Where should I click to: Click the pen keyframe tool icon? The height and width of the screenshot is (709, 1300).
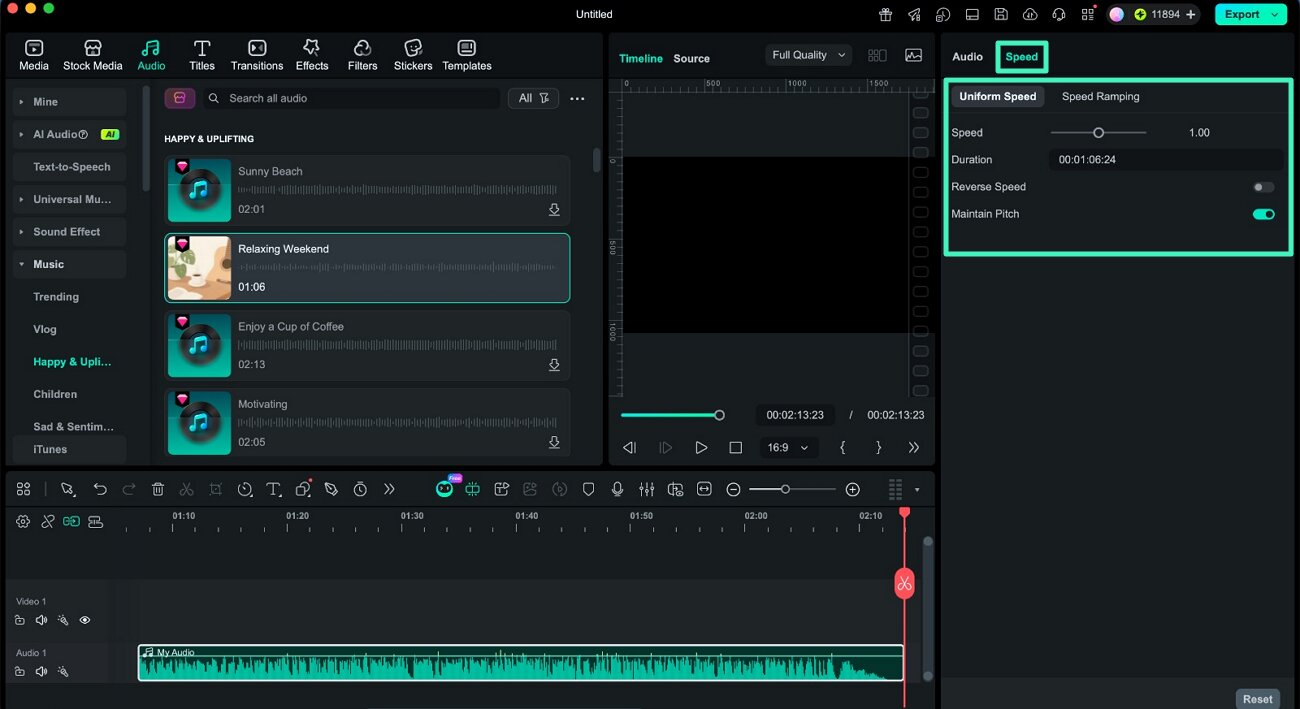pyautogui.click(x=331, y=489)
